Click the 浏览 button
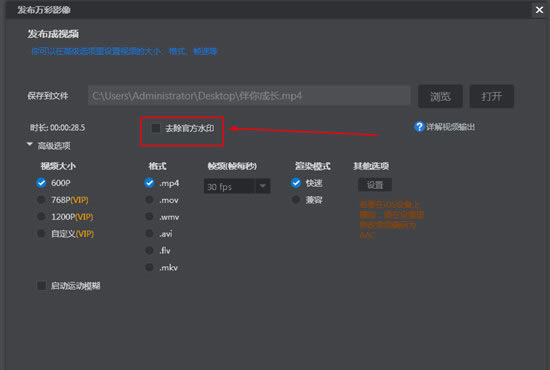Viewport: 550px width, 370px height. [x=440, y=96]
